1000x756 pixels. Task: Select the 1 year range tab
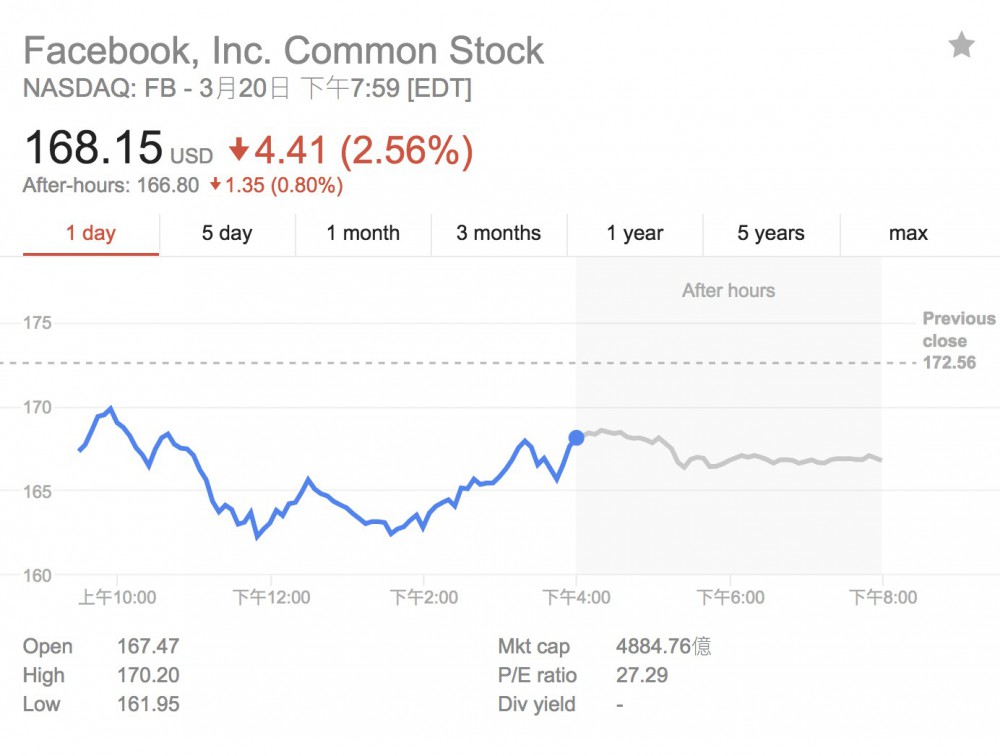point(635,233)
